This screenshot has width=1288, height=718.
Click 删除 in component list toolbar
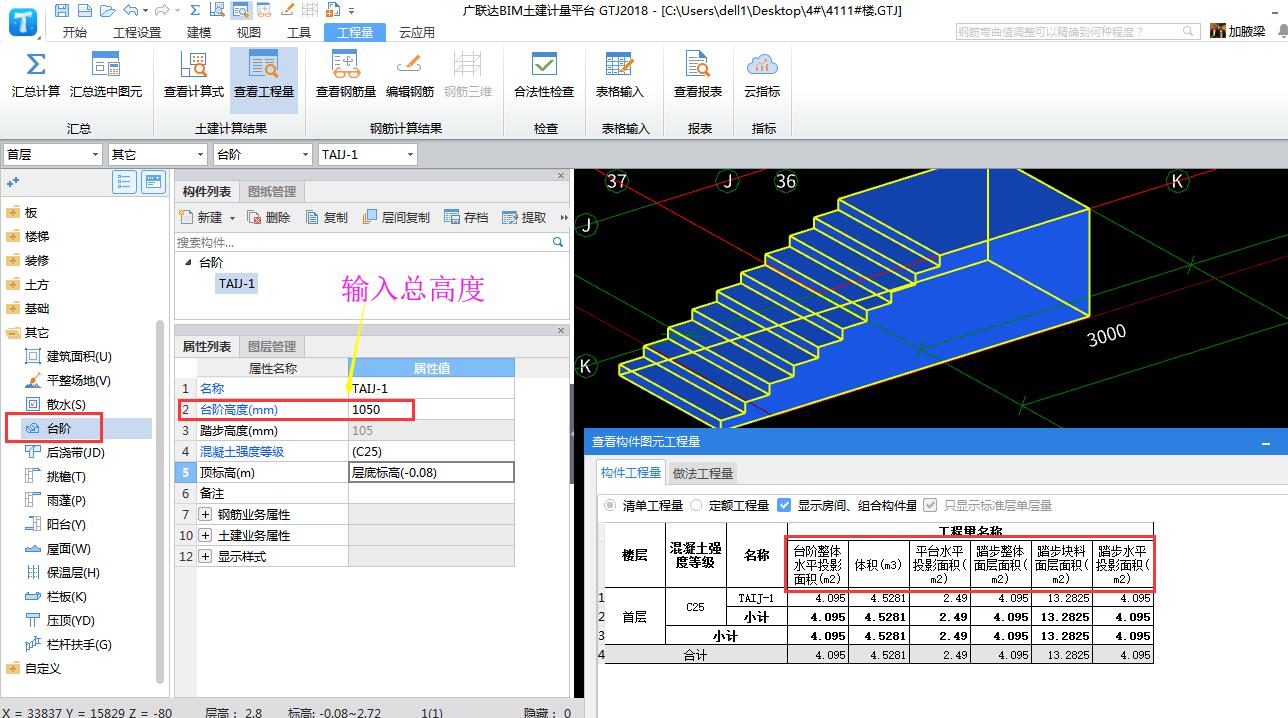tap(267, 217)
